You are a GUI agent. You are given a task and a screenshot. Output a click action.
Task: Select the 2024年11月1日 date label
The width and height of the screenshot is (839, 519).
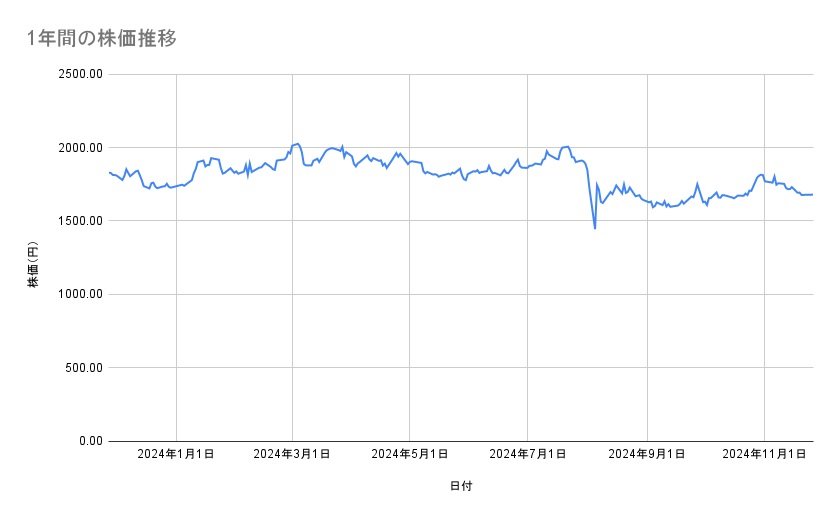pyautogui.click(x=764, y=455)
